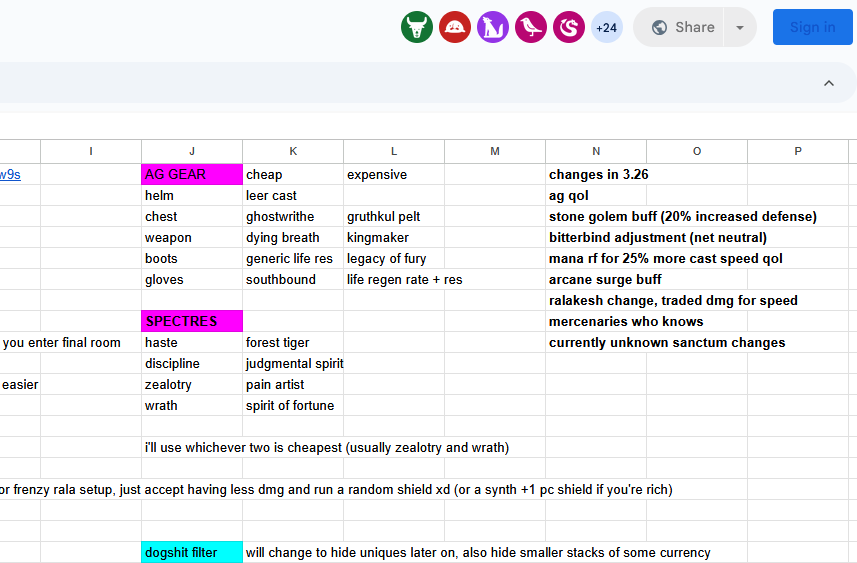Viewport: 857px width, 563px height.
Task: Select column M header
Action: coord(495,151)
